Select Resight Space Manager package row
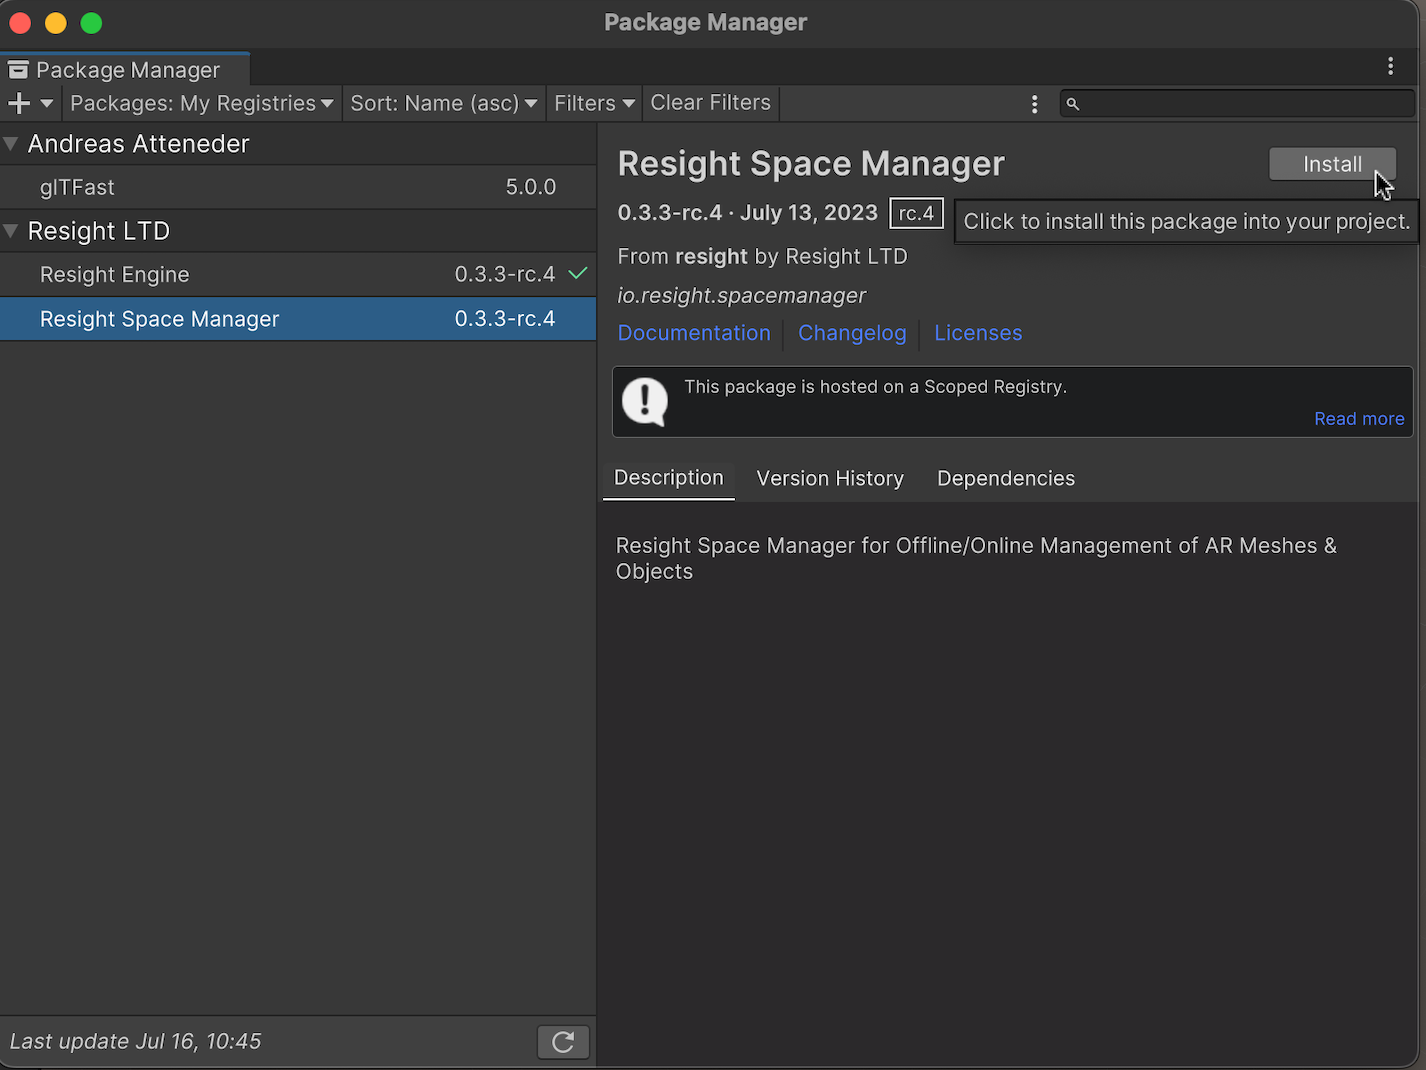1426x1070 pixels. (x=298, y=319)
